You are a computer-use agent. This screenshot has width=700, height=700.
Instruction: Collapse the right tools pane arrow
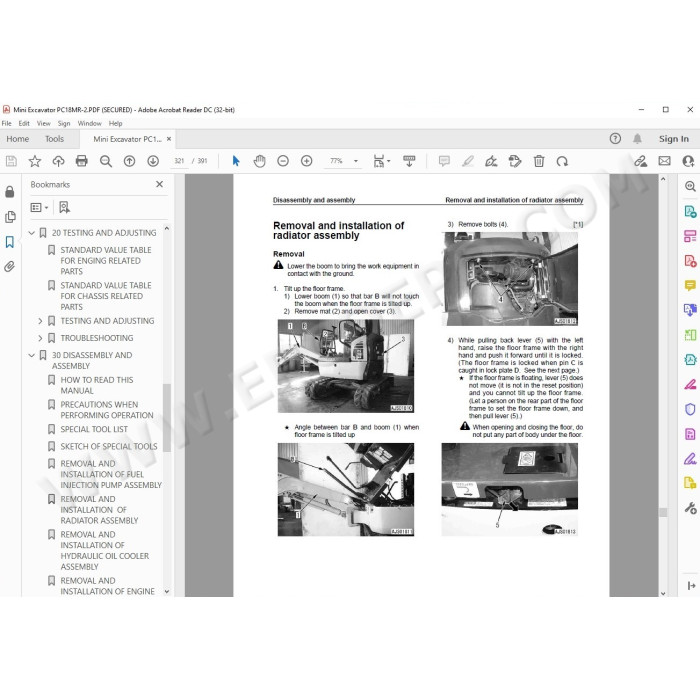click(691, 586)
